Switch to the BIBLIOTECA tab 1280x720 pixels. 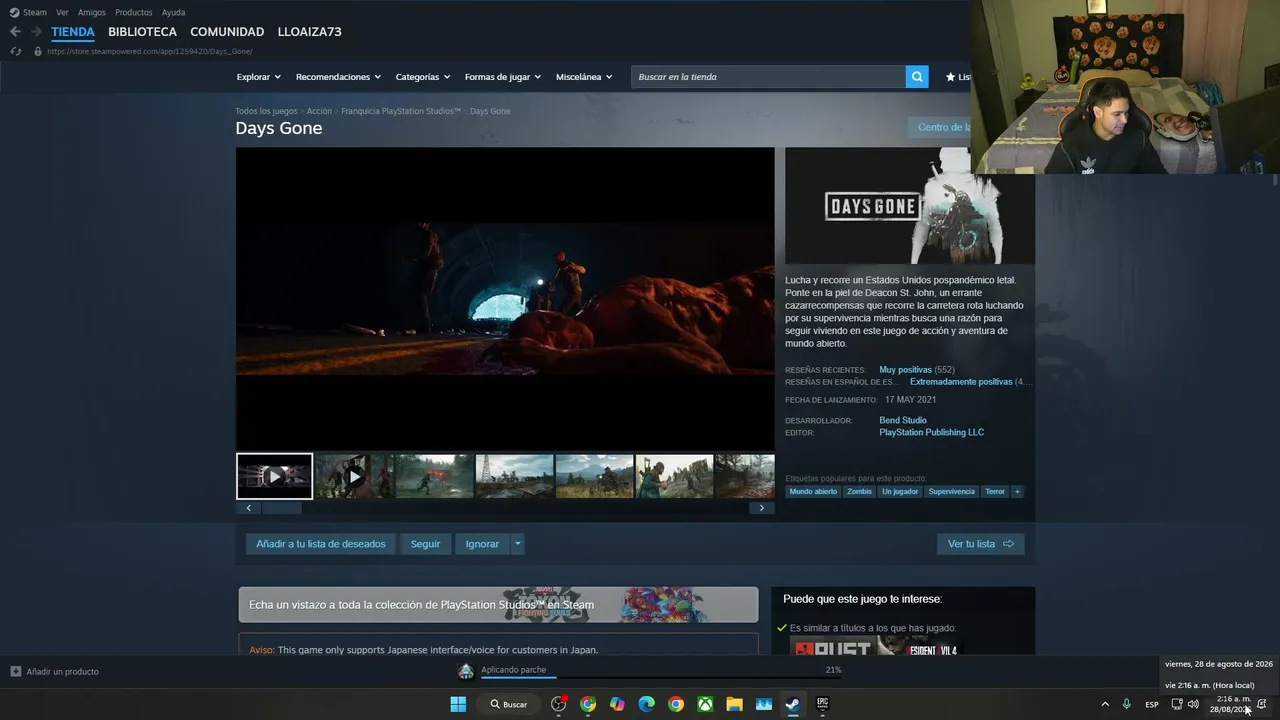(142, 32)
